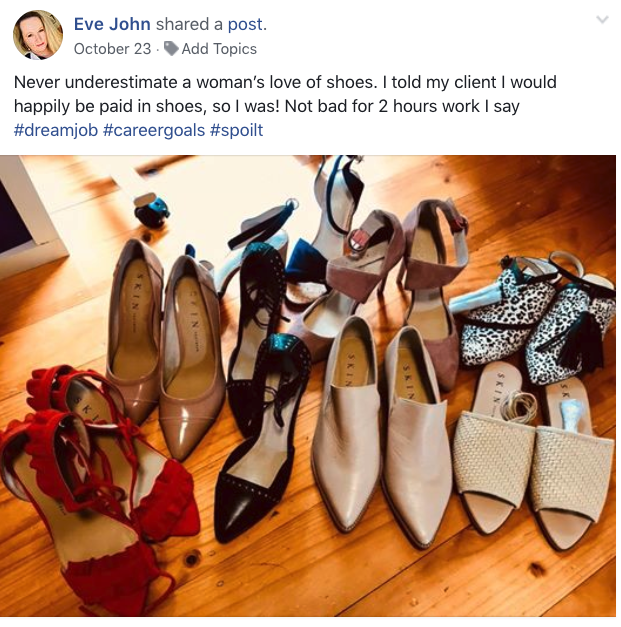
Task: Open the #dreamjob hashtag
Action: pyautogui.click(x=56, y=130)
